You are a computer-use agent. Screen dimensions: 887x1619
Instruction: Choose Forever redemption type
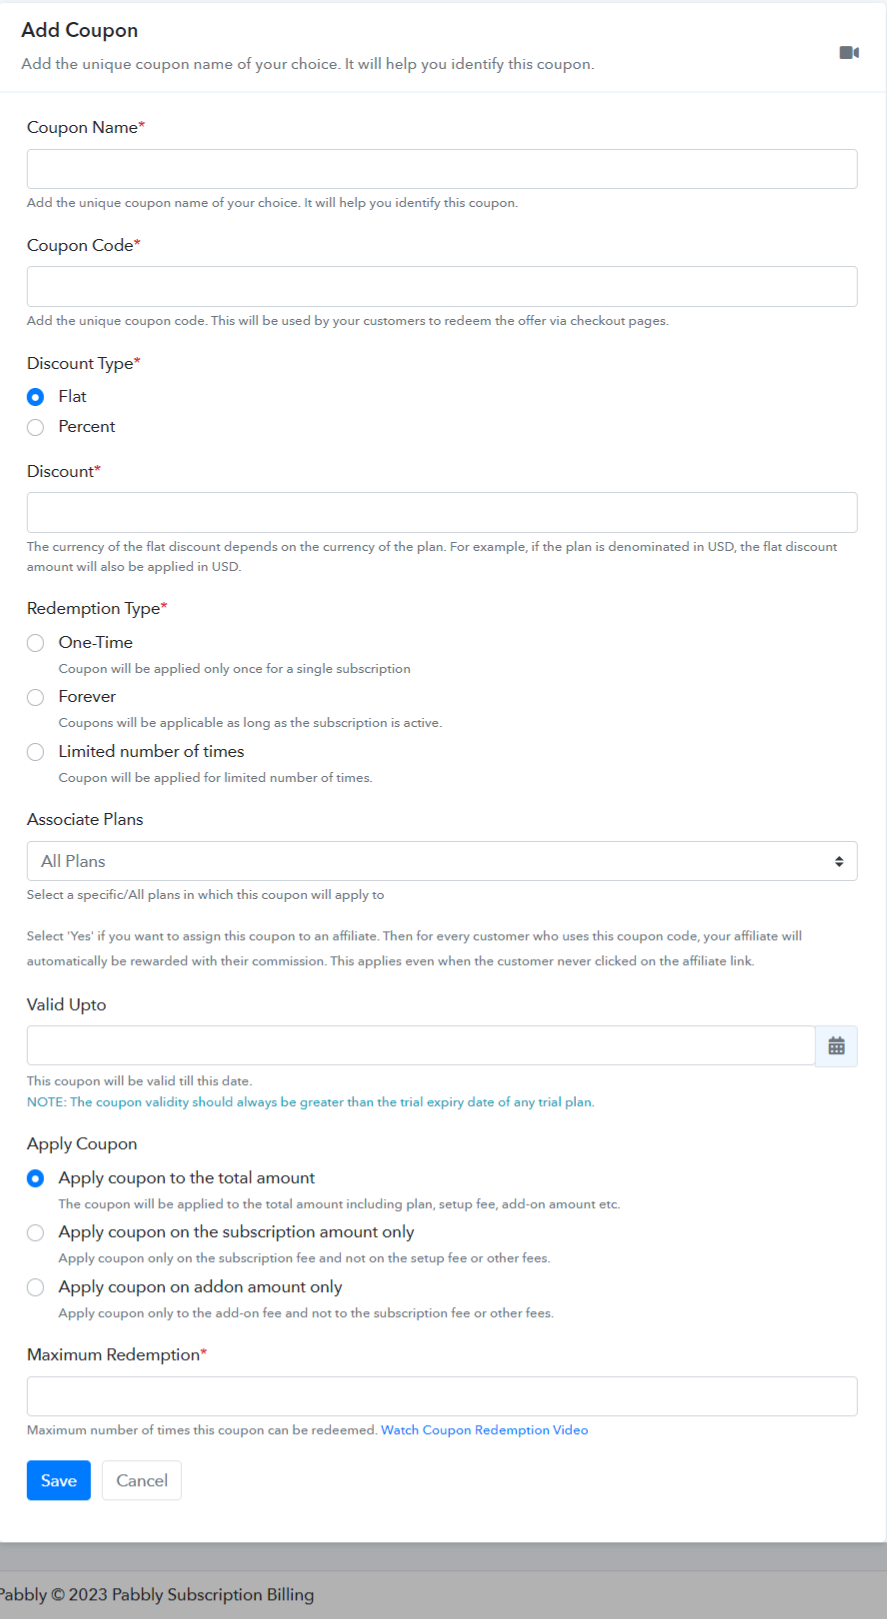tap(36, 697)
